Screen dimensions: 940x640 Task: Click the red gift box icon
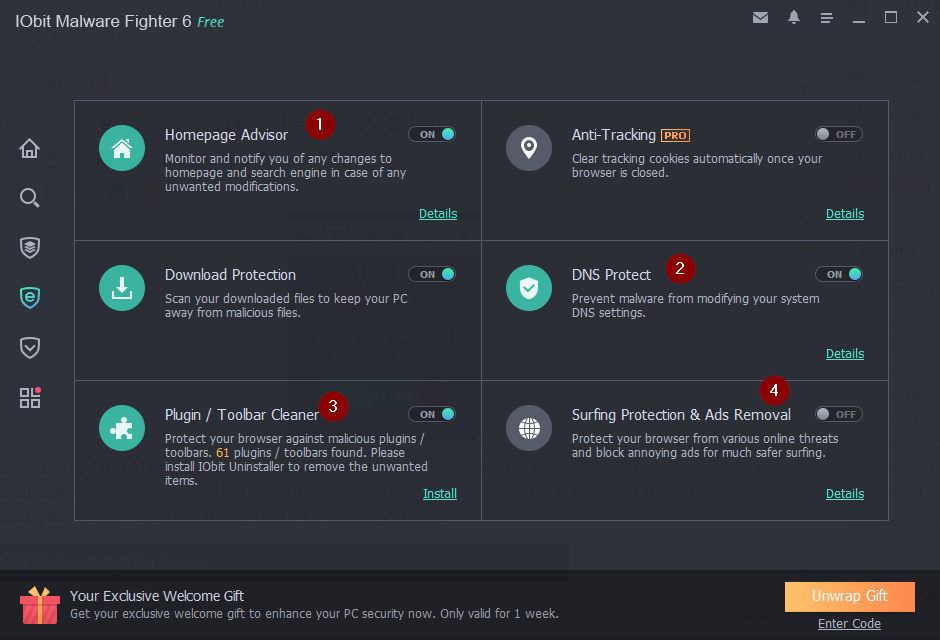pos(40,605)
